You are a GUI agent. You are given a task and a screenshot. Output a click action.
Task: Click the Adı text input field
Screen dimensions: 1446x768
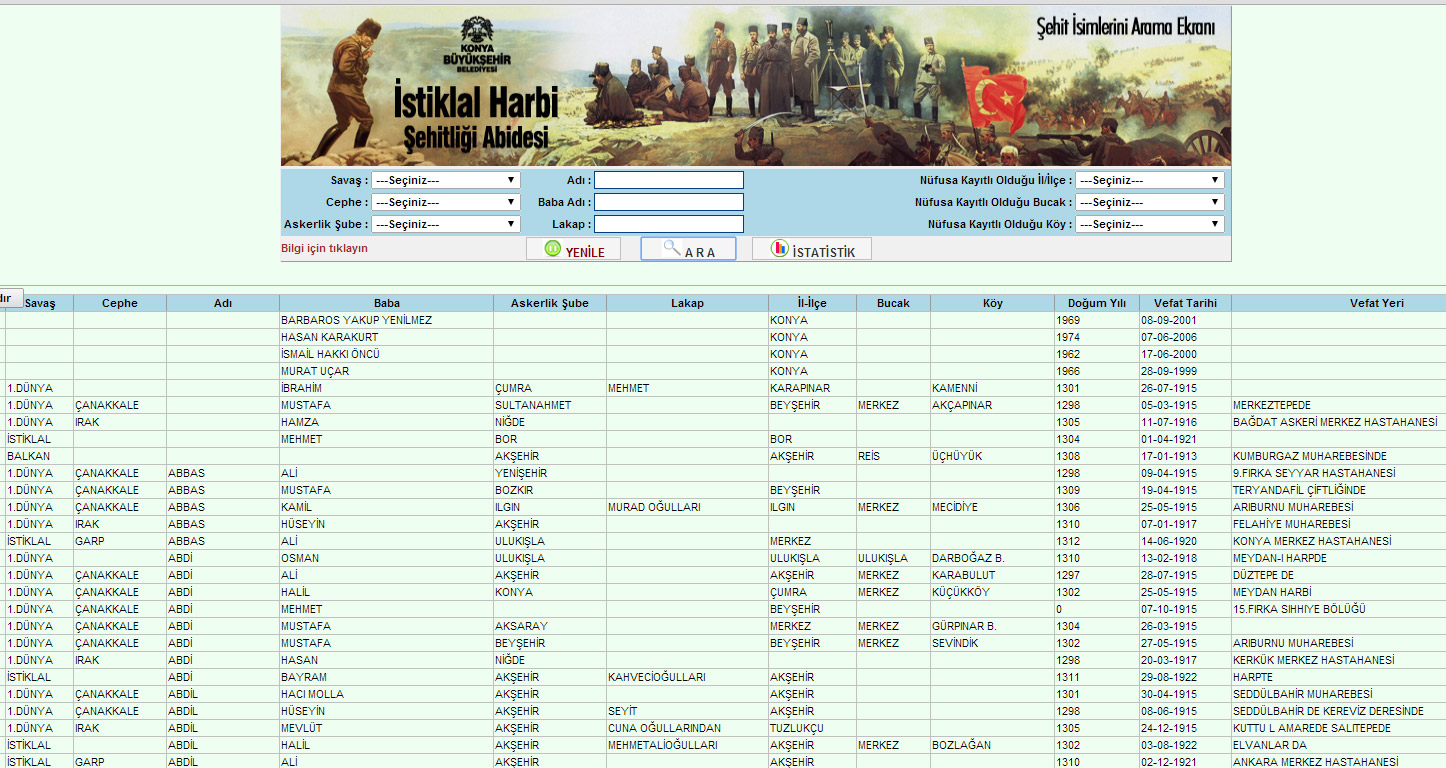click(x=669, y=180)
